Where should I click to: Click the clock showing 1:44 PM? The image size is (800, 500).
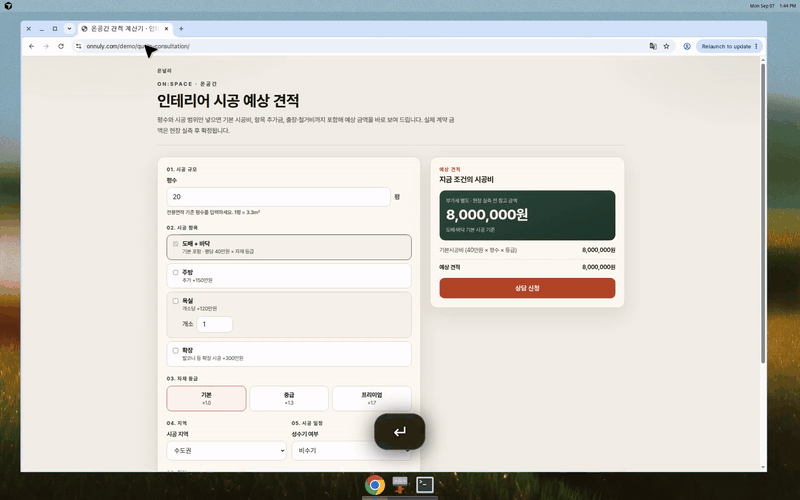788,6
